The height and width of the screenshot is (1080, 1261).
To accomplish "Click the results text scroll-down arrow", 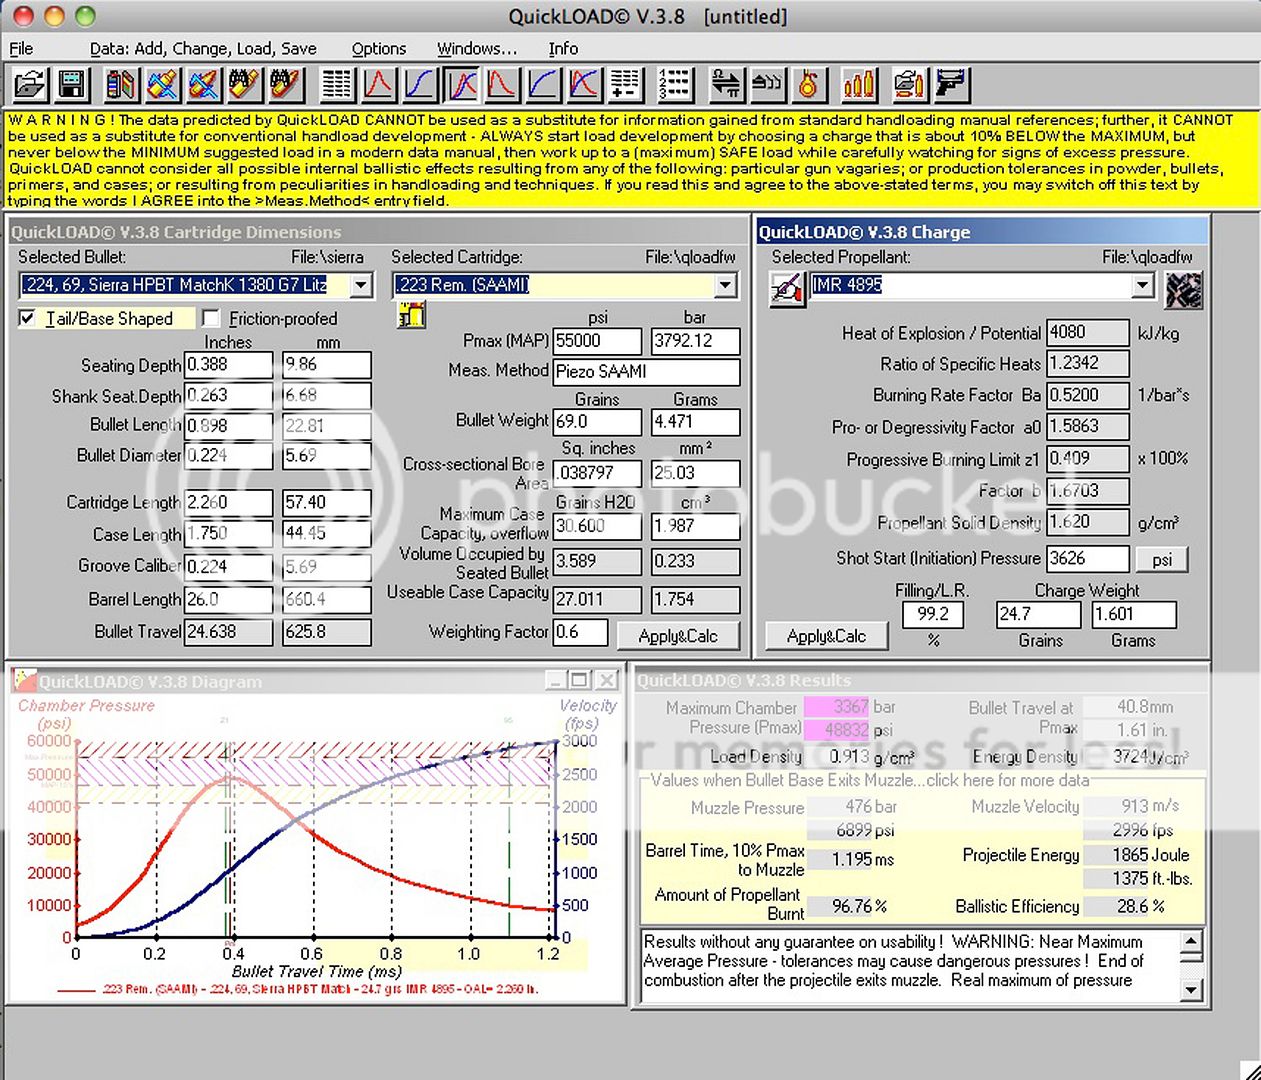I will (x=1191, y=990).
